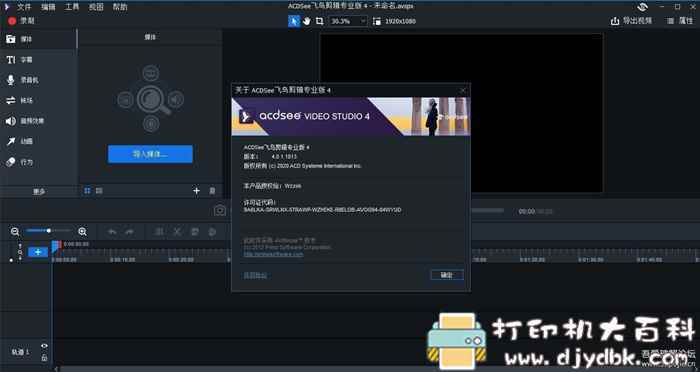Select the arrow pointer tool
Image resolution: width=700 pixels, height=372 pixels.
coord(294,21)
